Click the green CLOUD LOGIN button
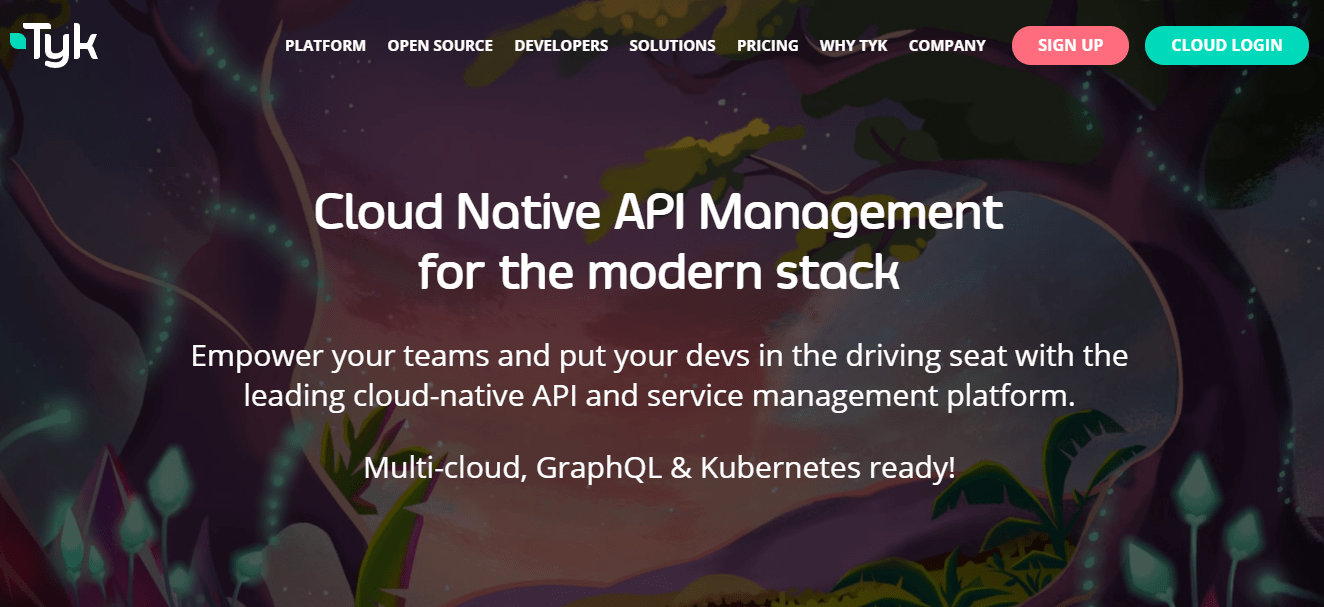 click(1226, 45)
